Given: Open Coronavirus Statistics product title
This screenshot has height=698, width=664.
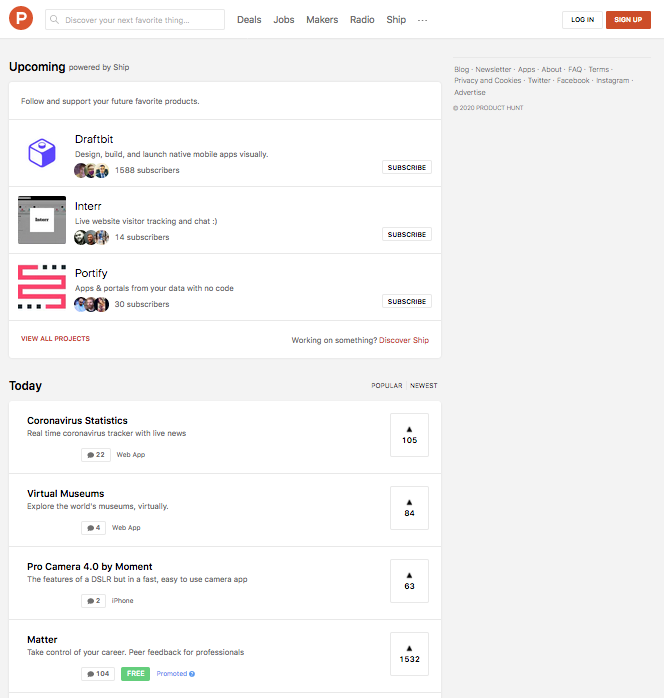Looking at the screenshot, I should [77, 421].
